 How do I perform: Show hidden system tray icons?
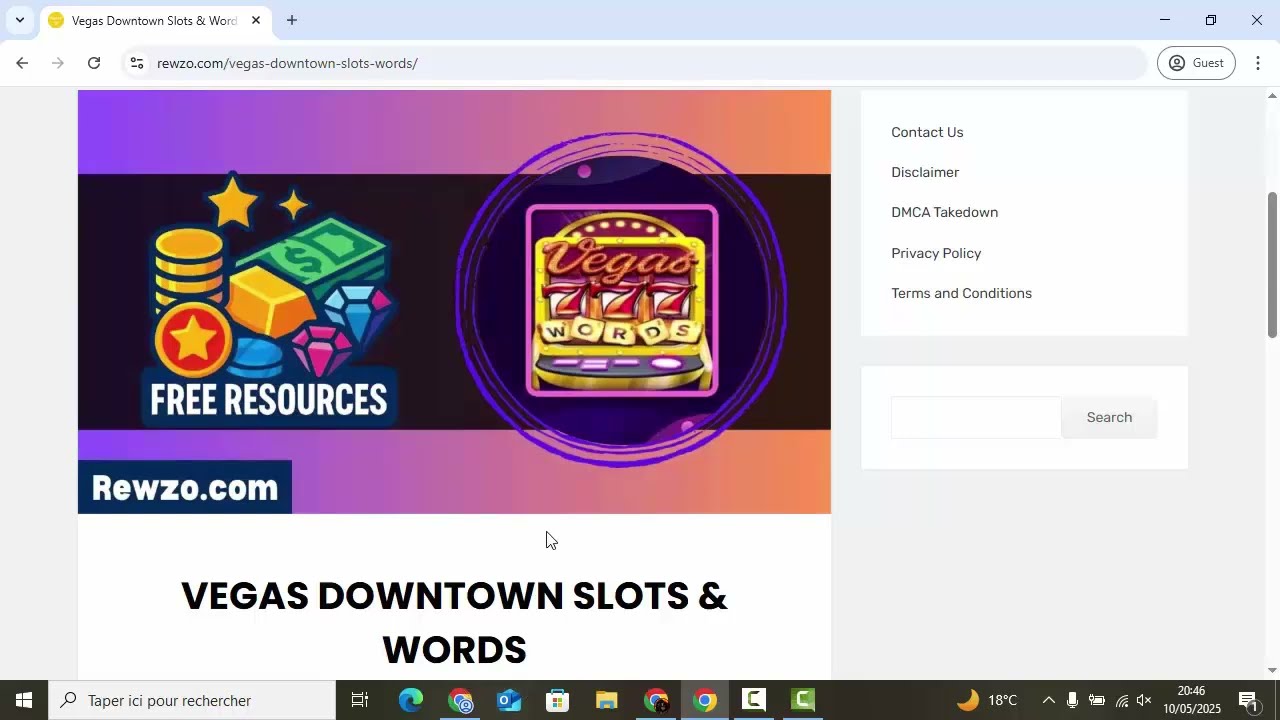1048,700
